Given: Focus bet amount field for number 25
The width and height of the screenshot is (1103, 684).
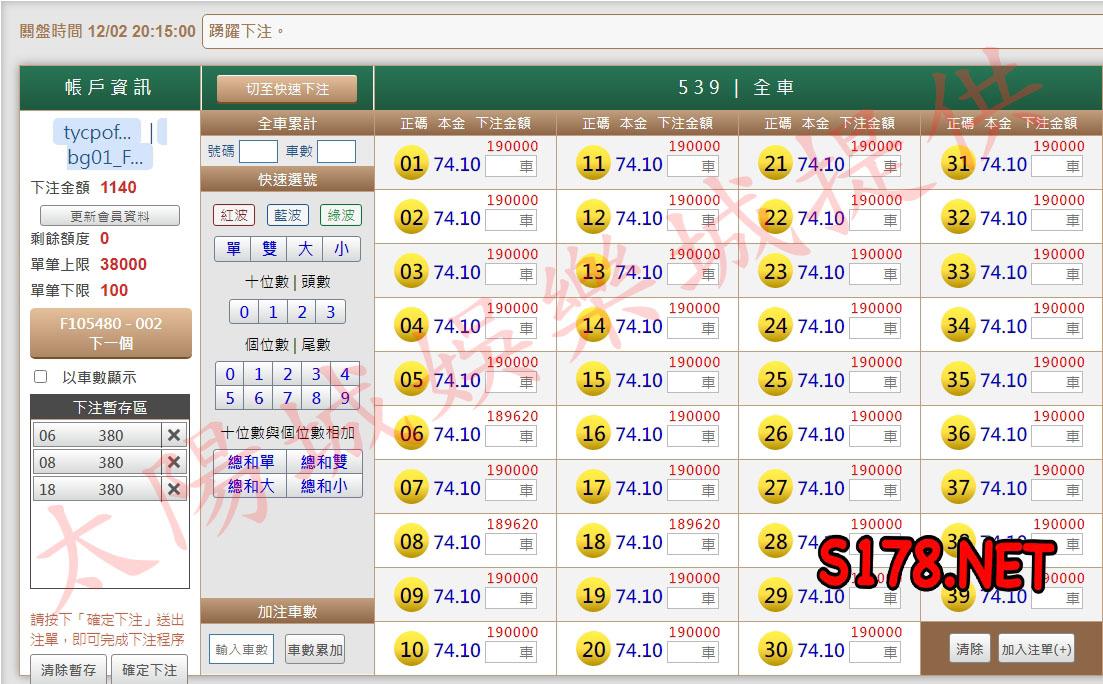Looking at the screenshot, I should pos(875,382).
